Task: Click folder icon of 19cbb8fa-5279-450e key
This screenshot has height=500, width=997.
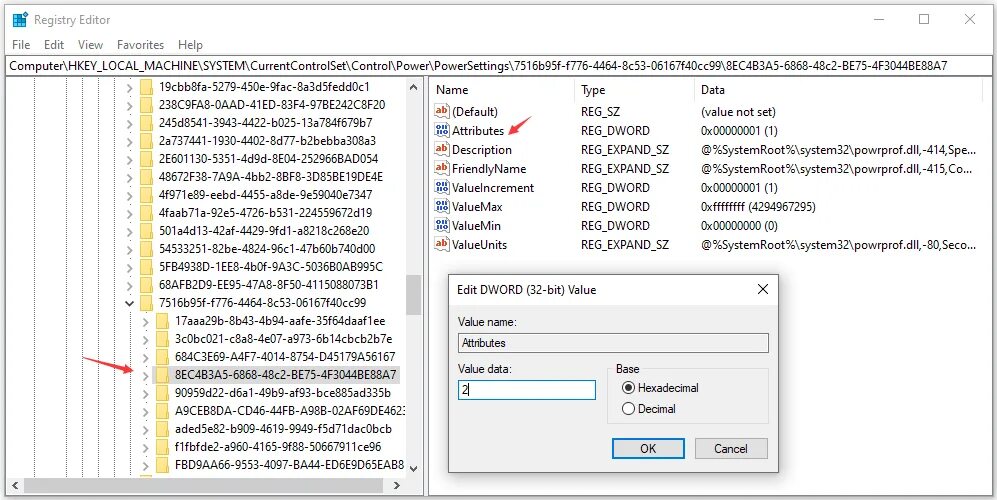Action: click(147, 87)
